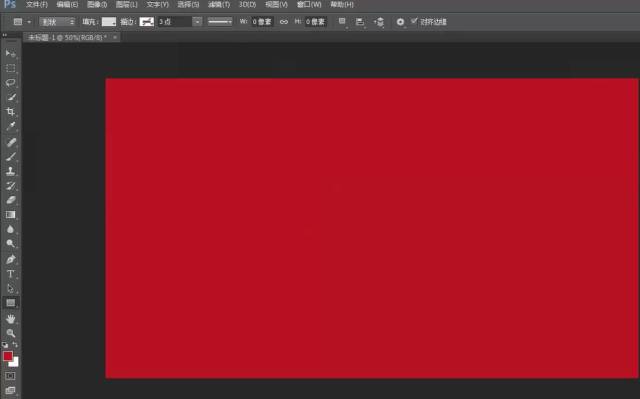Select the Gradient tool
The image size is (640, 399).
11,215
